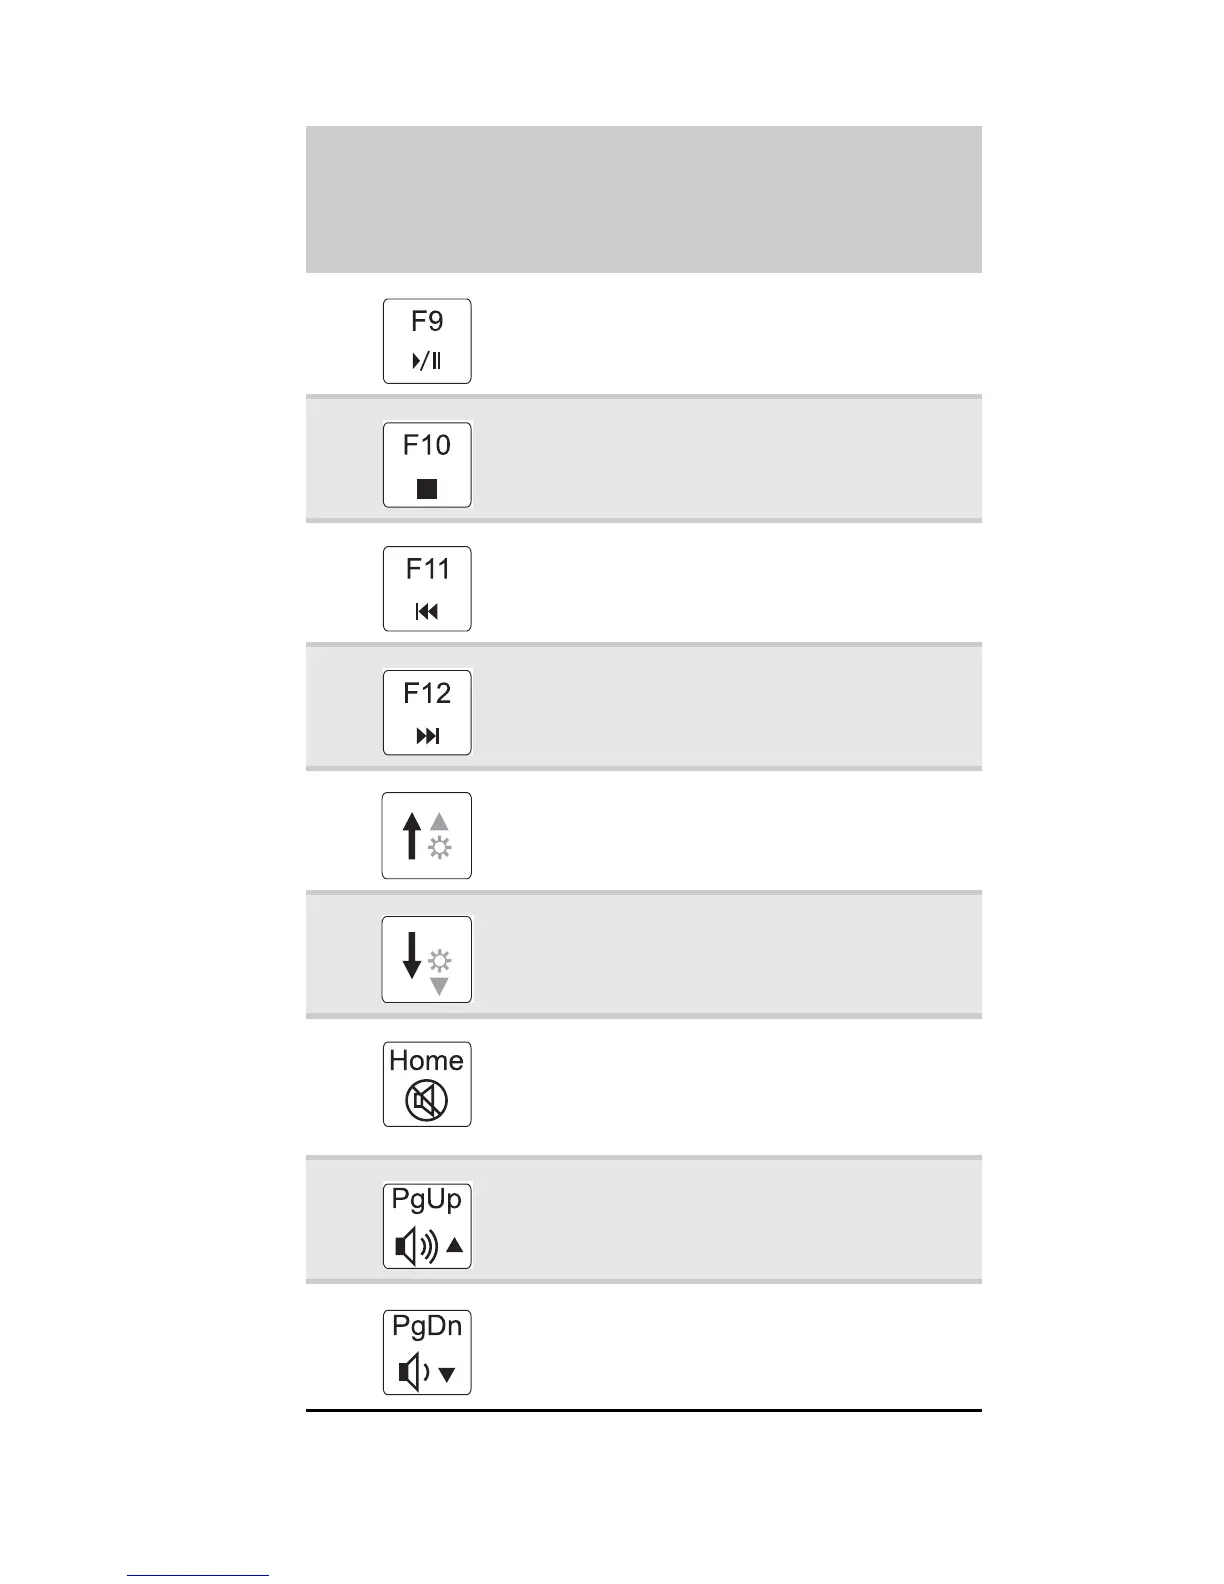1224x1584 pixels.
Task: Click the gray table header block
Action: [643, 199]
